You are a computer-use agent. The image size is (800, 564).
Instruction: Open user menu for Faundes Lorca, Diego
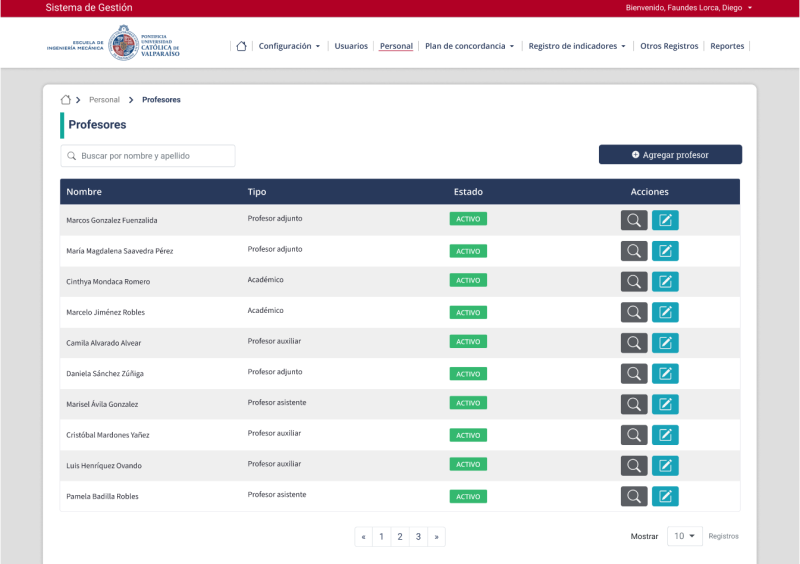coord(688,8)
